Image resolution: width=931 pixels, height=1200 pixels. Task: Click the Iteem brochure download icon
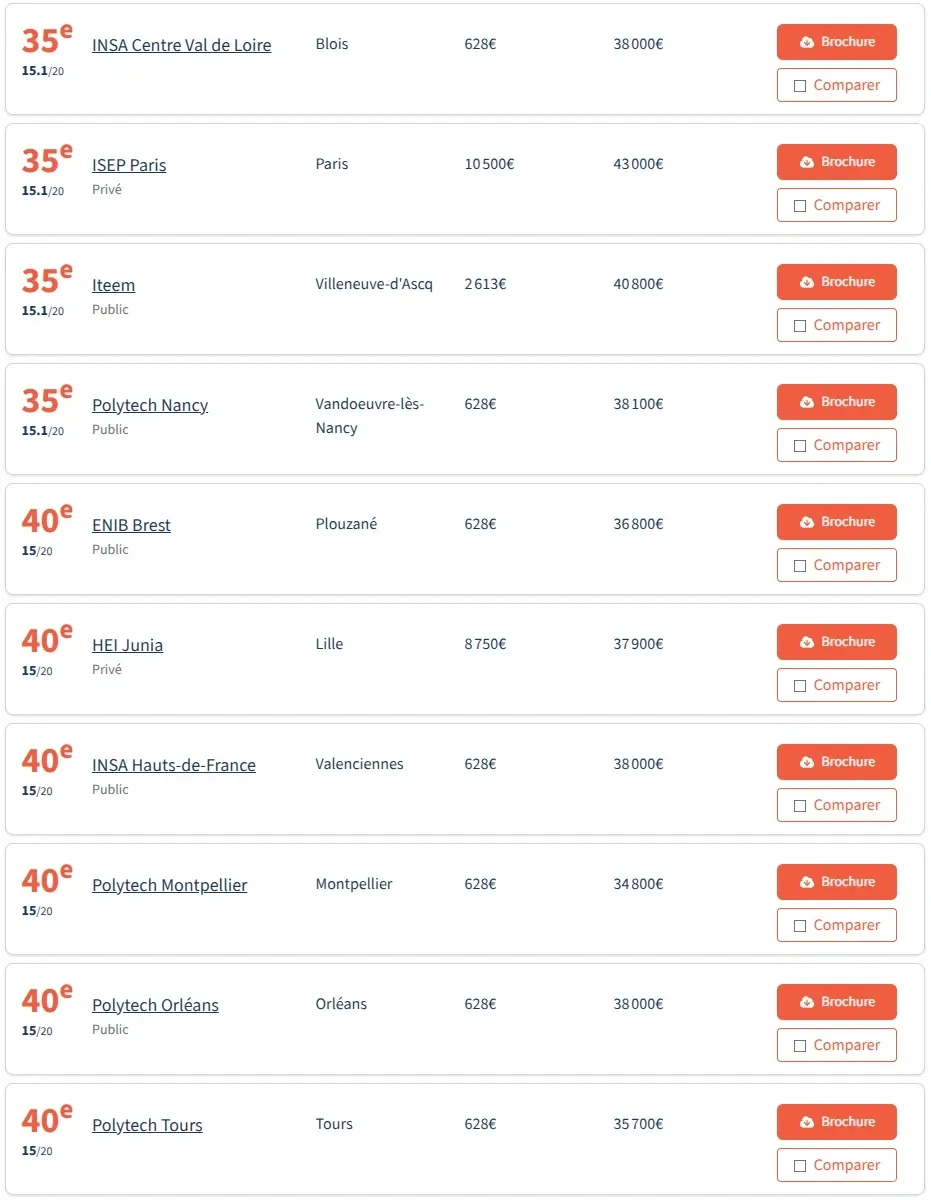807,283
